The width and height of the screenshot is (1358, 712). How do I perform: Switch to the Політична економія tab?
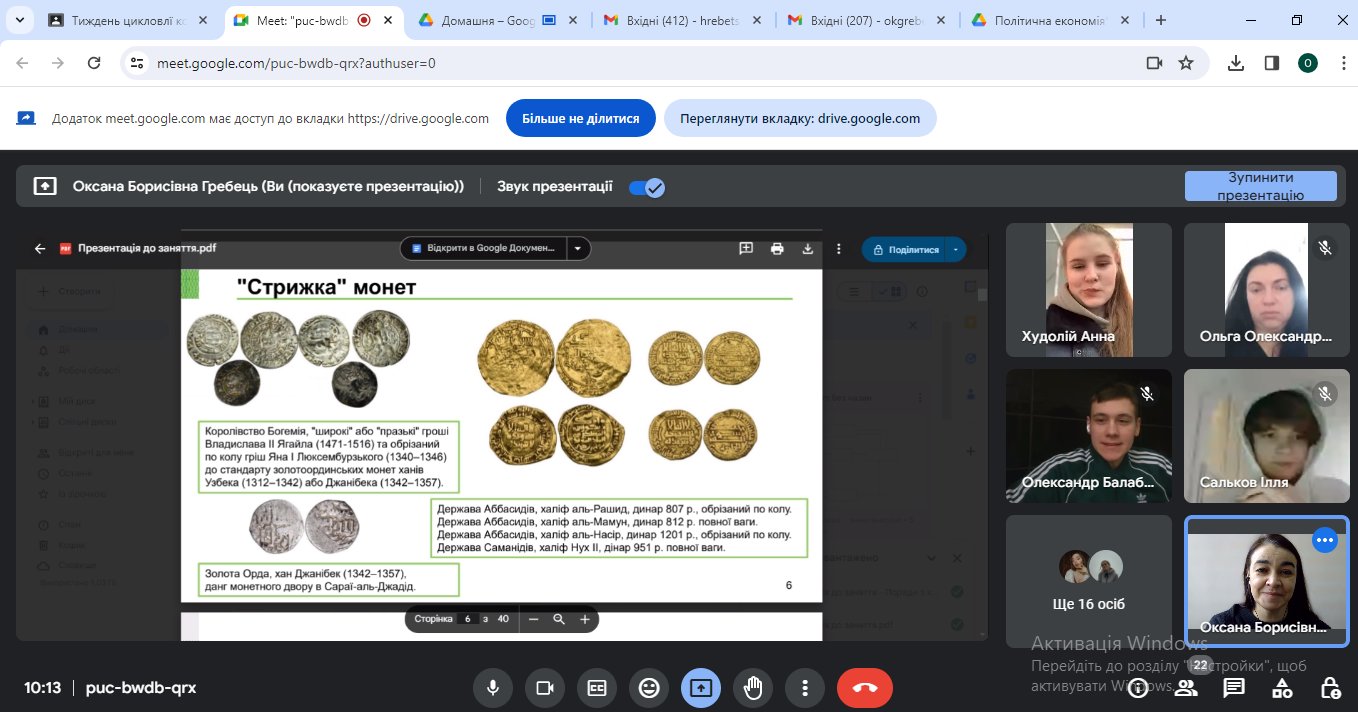coord(1042,20)
